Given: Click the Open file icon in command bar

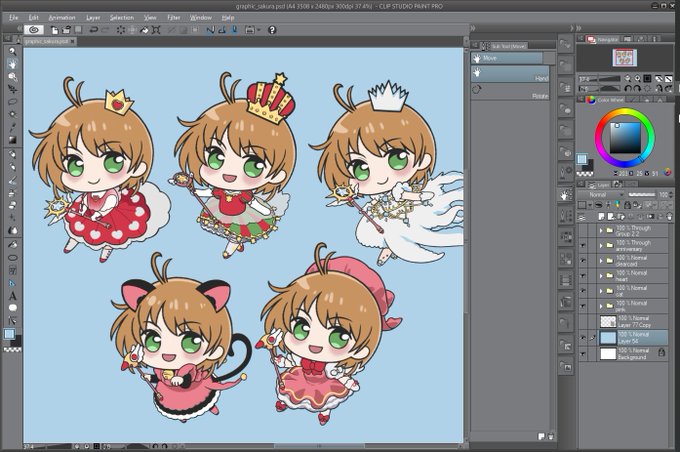Looking at the screenshot, I should tap(66, 30).
